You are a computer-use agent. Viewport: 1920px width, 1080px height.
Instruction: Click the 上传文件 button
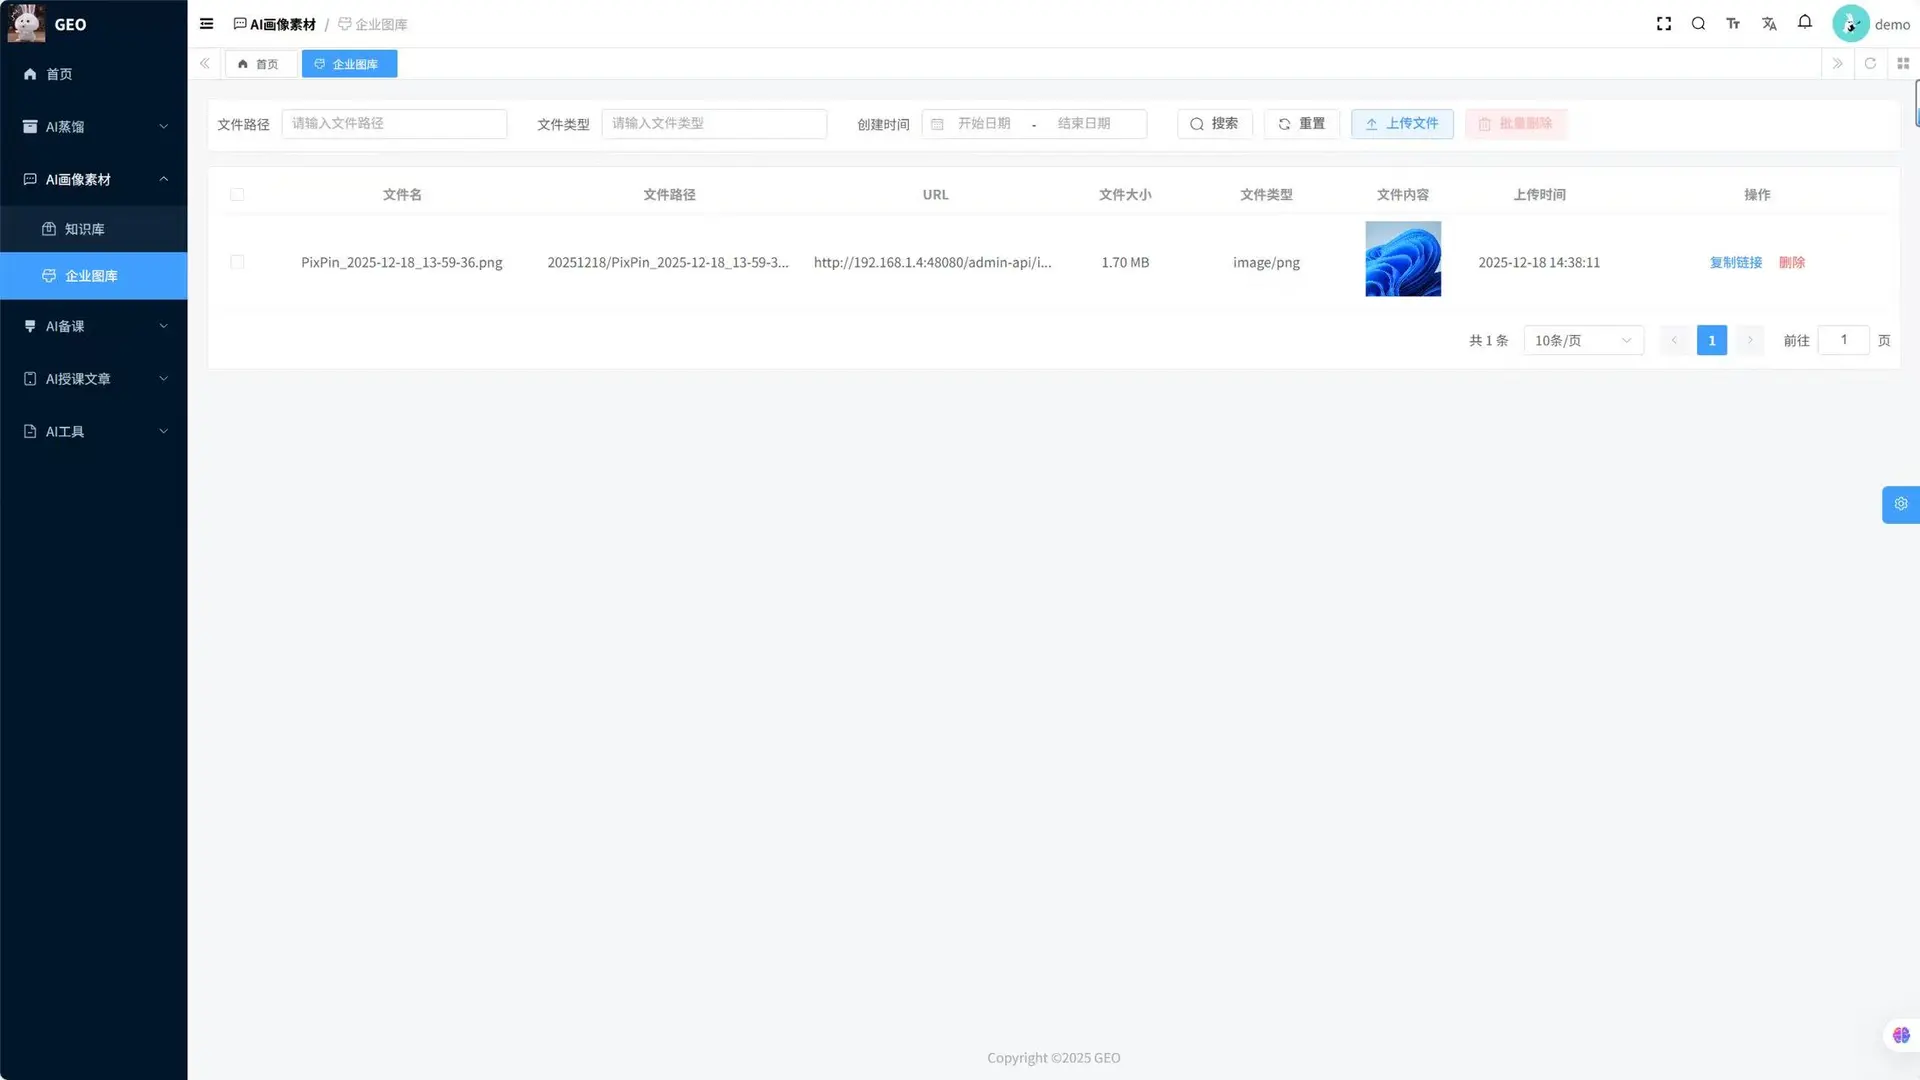coord(1402,124)
